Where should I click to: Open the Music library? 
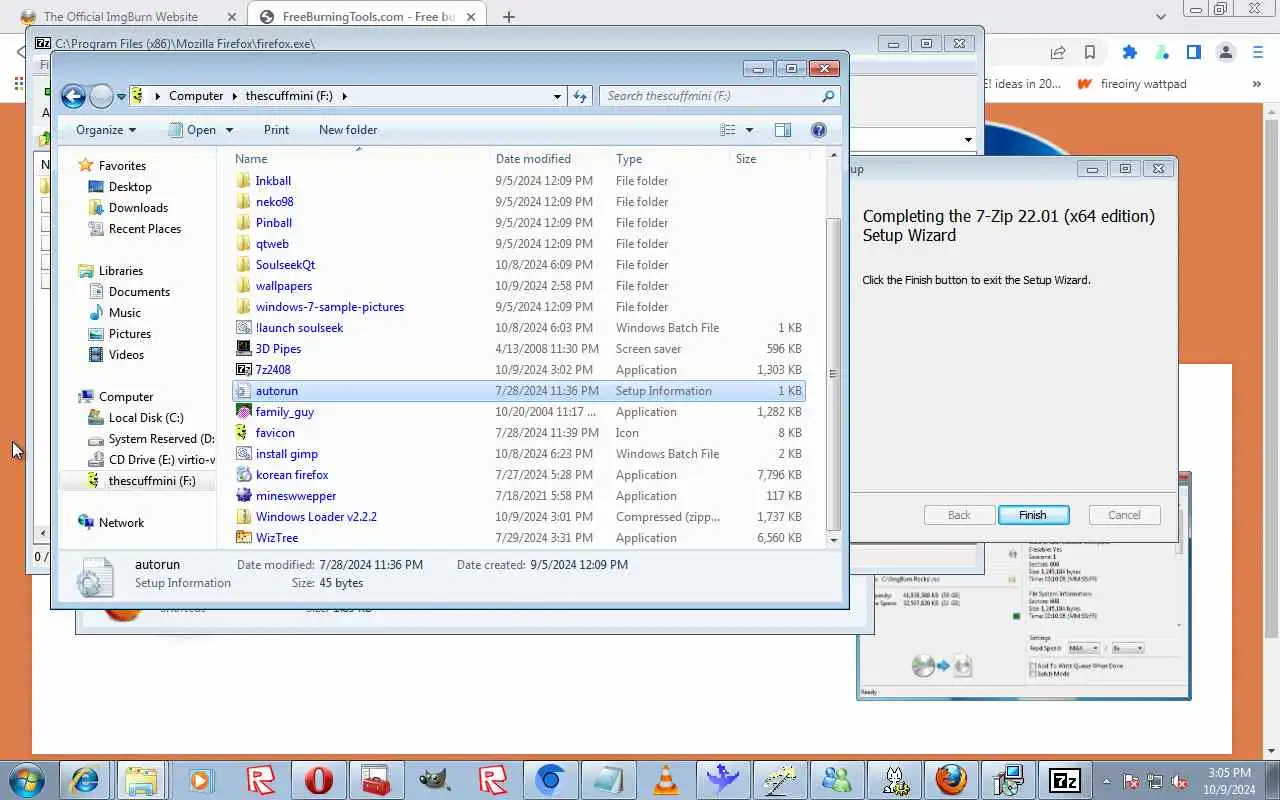(125, 313)
